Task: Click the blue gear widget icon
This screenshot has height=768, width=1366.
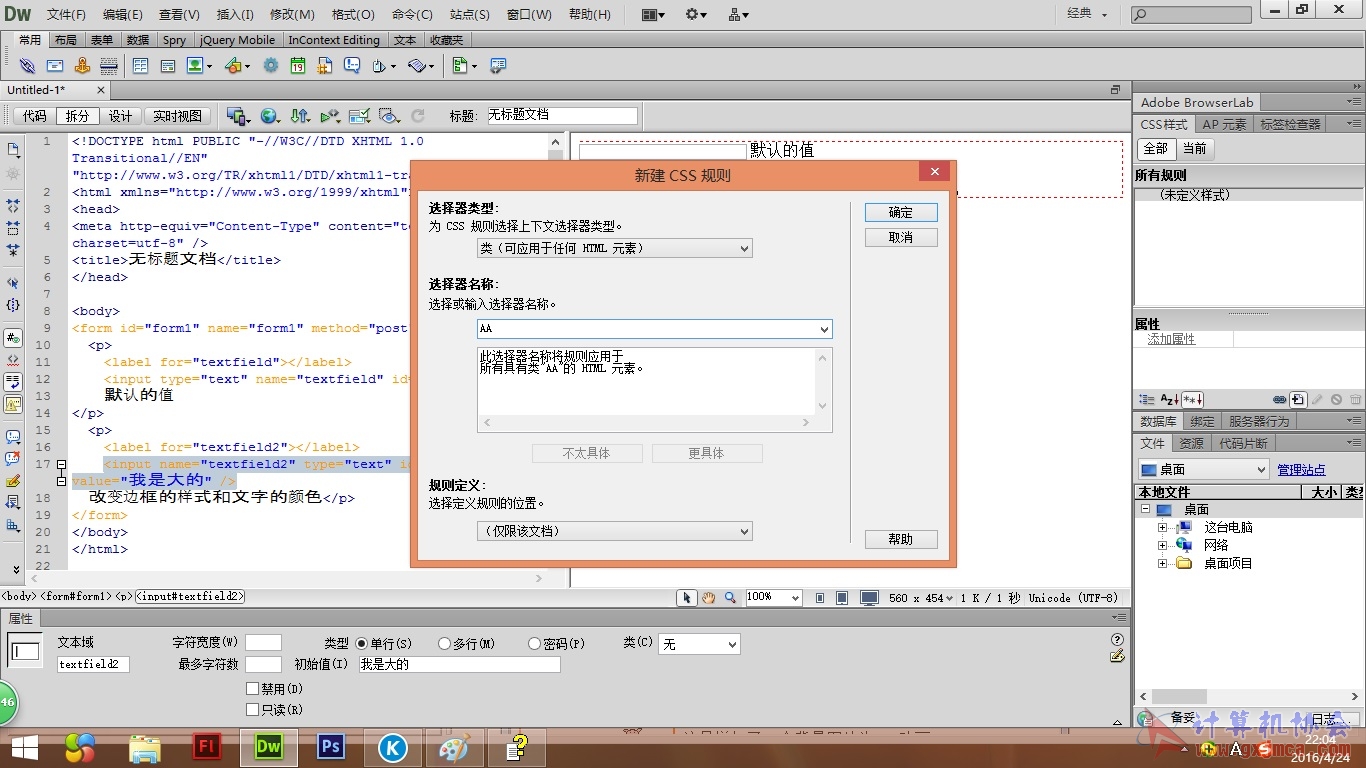Action: (x=271, y=65)
